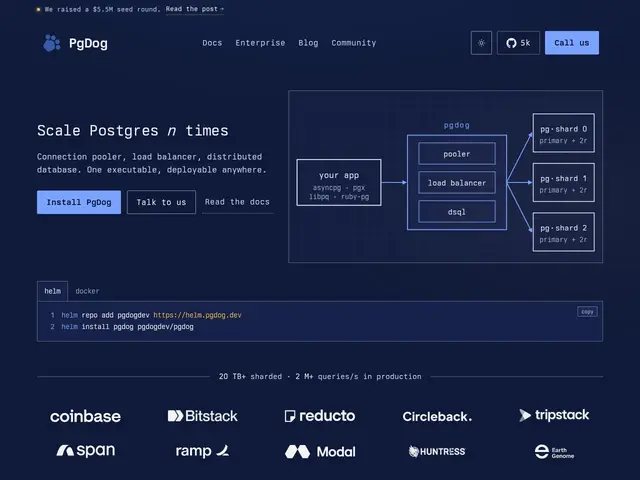This screenshot has width=640, height=480.
Task: Click the your app diagram box
Action: point(339,182)
